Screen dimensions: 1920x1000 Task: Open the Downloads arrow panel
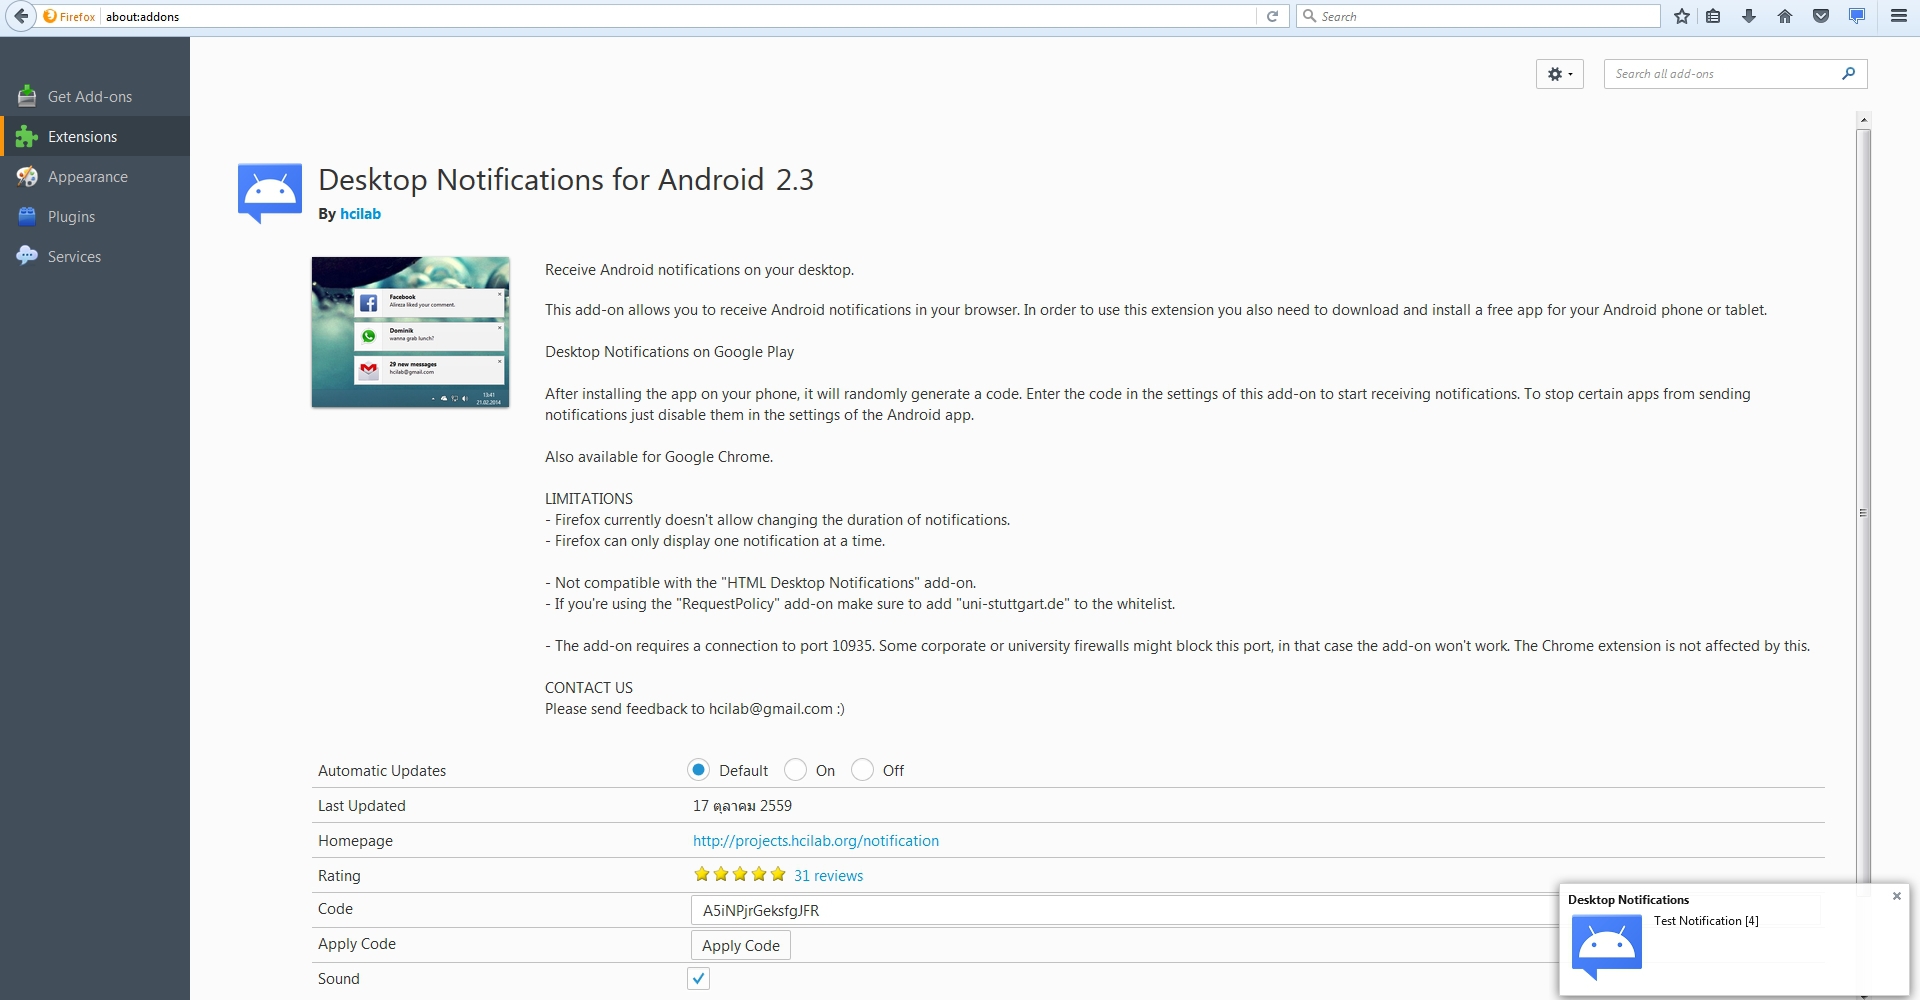[1749, 16]
